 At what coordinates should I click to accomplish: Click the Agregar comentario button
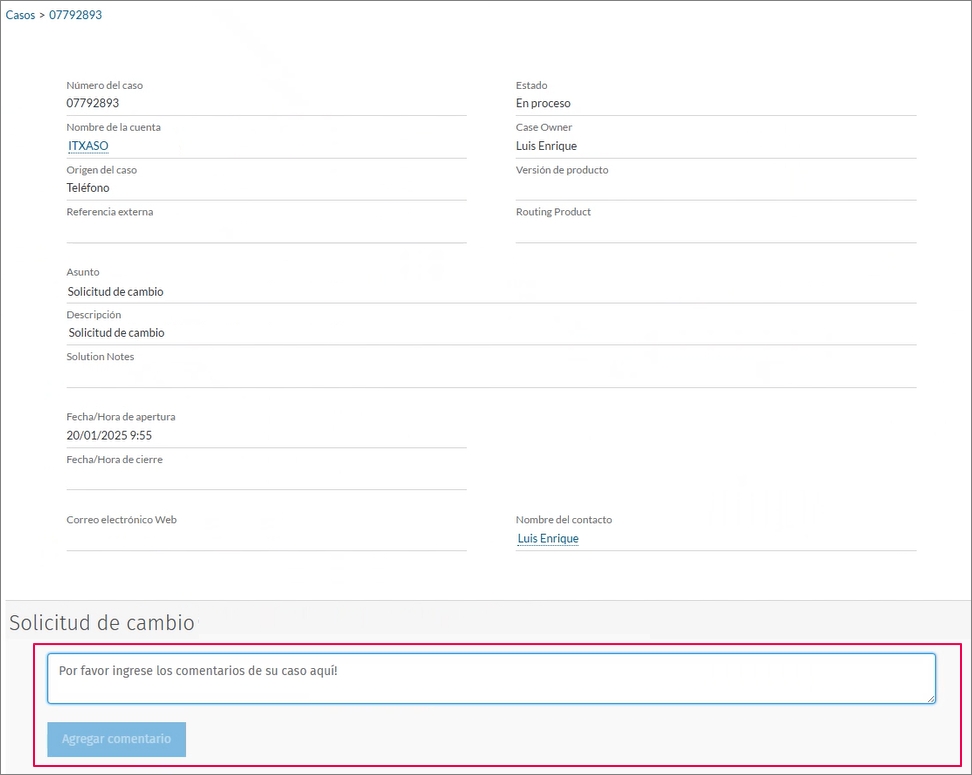[117, 739]
